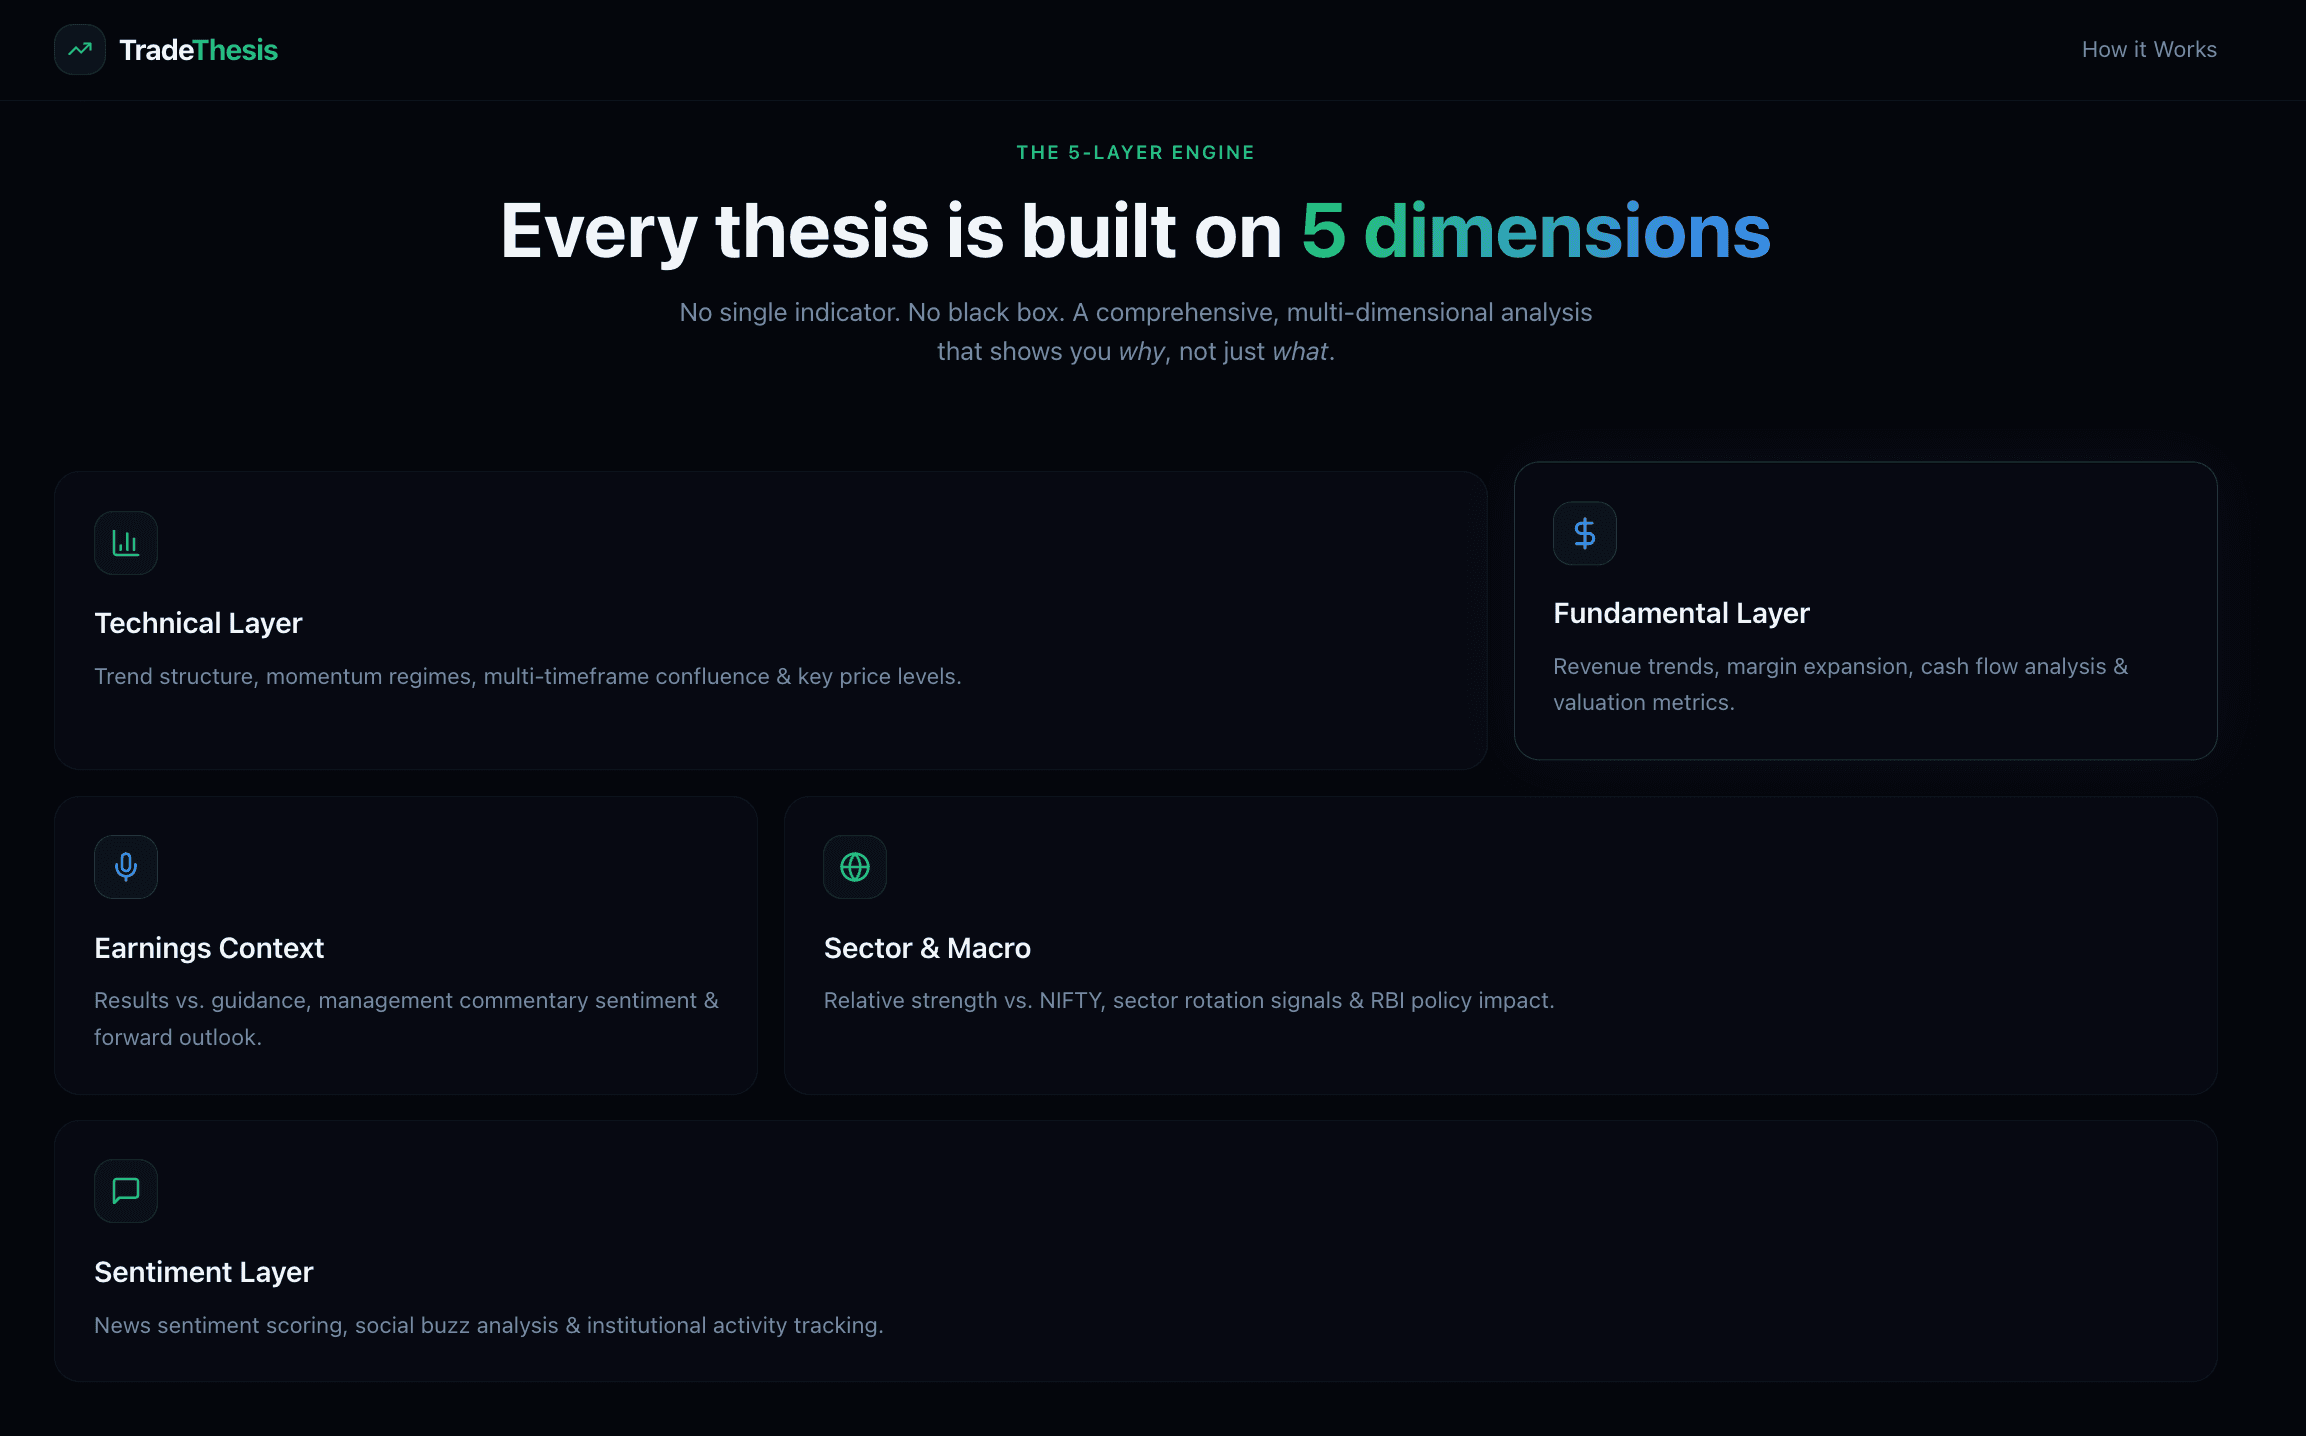The image size is (2306, 1436).
Task: Select the Sector & Macro card
Action: 1500,943
